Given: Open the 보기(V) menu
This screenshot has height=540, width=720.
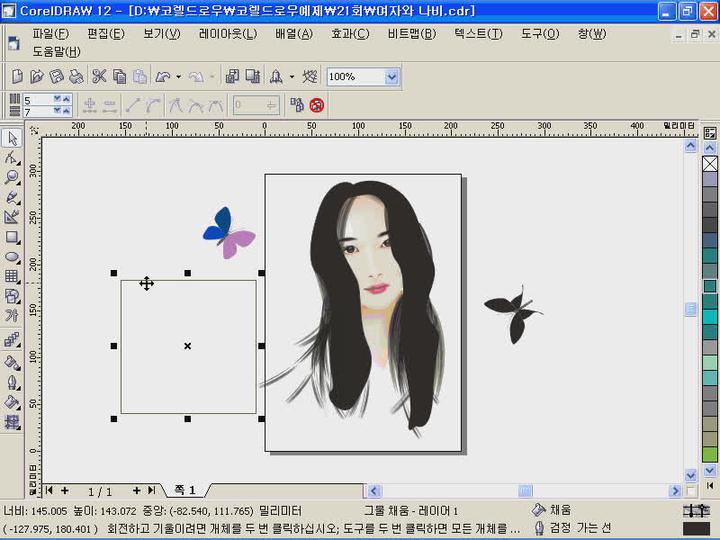Looking at the screenshot, I should [x=162, y=34].
